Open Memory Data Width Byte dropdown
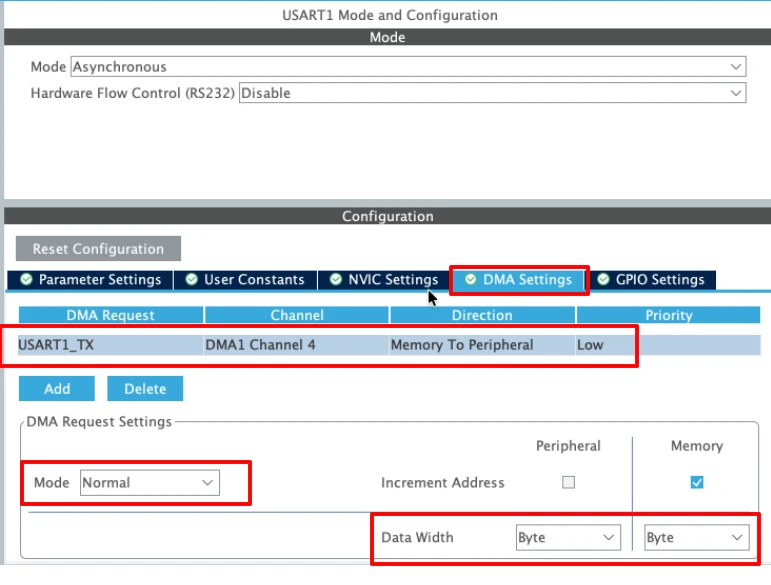Viewport: 771px width, 585px height. (695, 537)
